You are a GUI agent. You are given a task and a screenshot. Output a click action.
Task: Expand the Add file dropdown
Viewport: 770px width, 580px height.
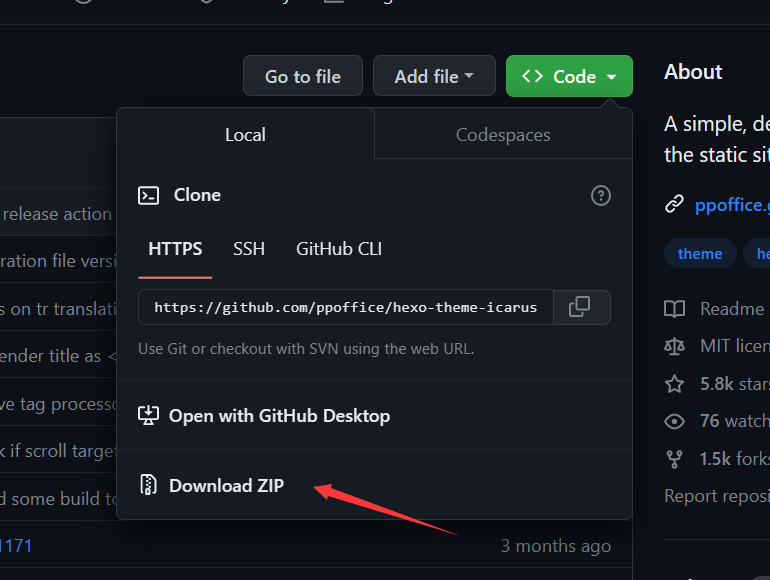[434, 76]
